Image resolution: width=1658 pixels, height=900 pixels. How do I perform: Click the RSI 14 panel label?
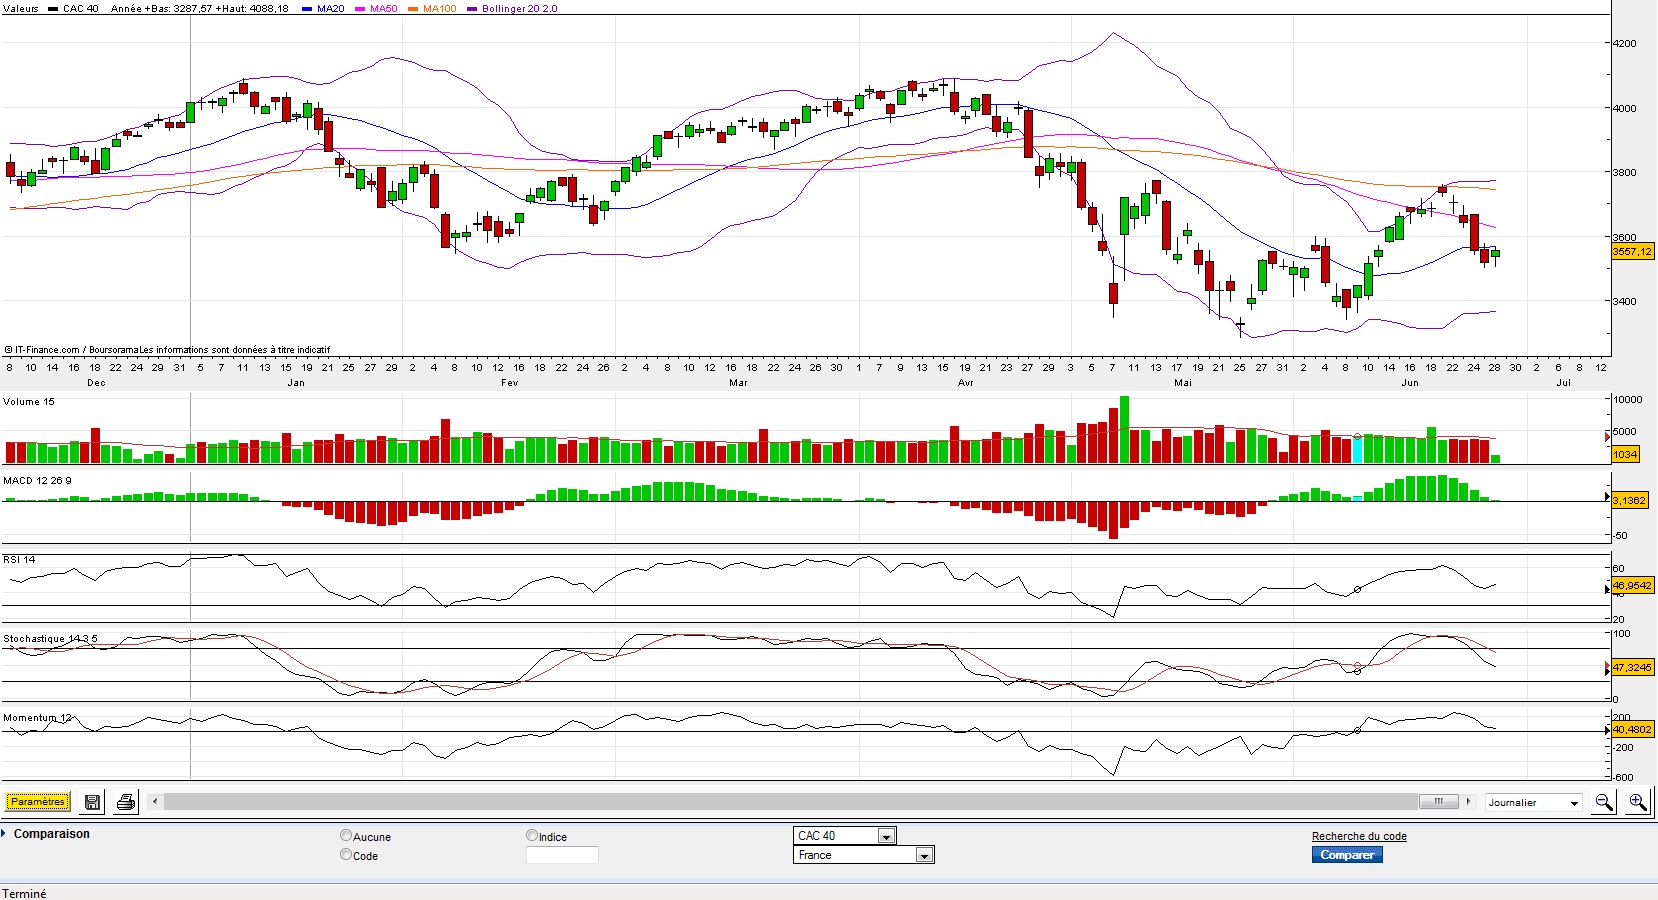point(19,560)
